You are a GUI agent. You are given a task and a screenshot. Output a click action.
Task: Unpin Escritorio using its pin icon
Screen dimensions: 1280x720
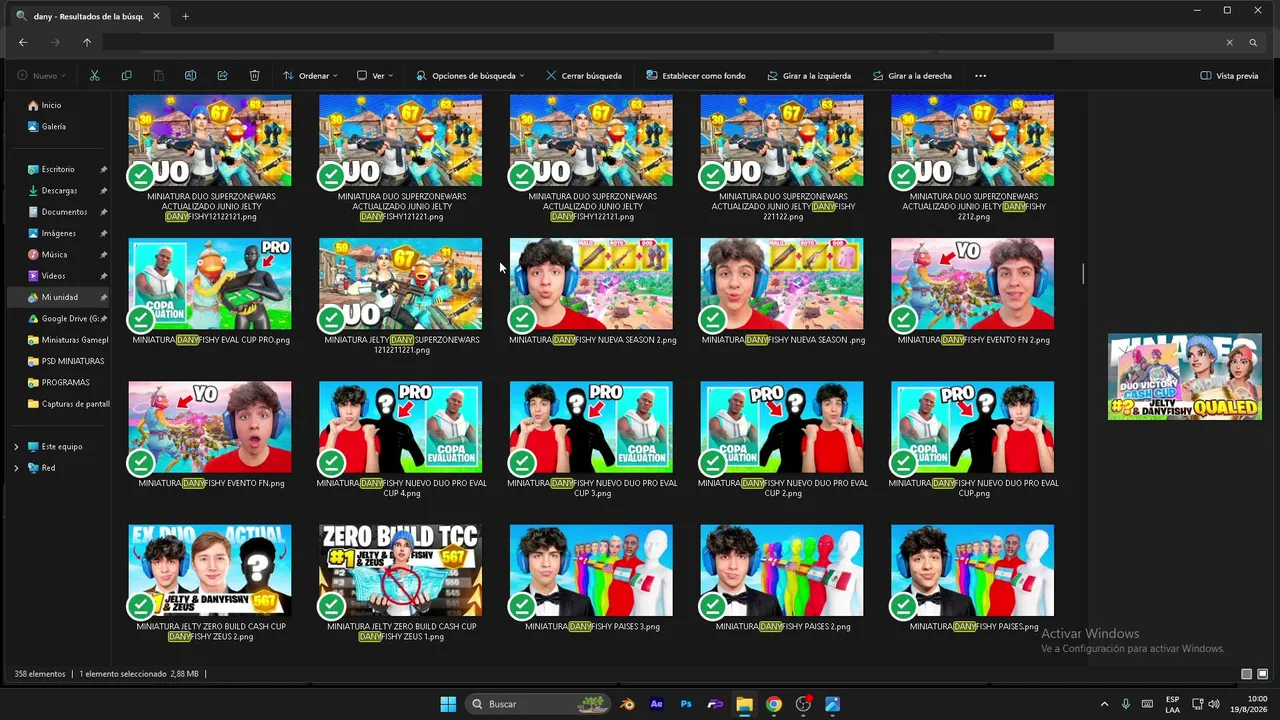click(104, 170)
